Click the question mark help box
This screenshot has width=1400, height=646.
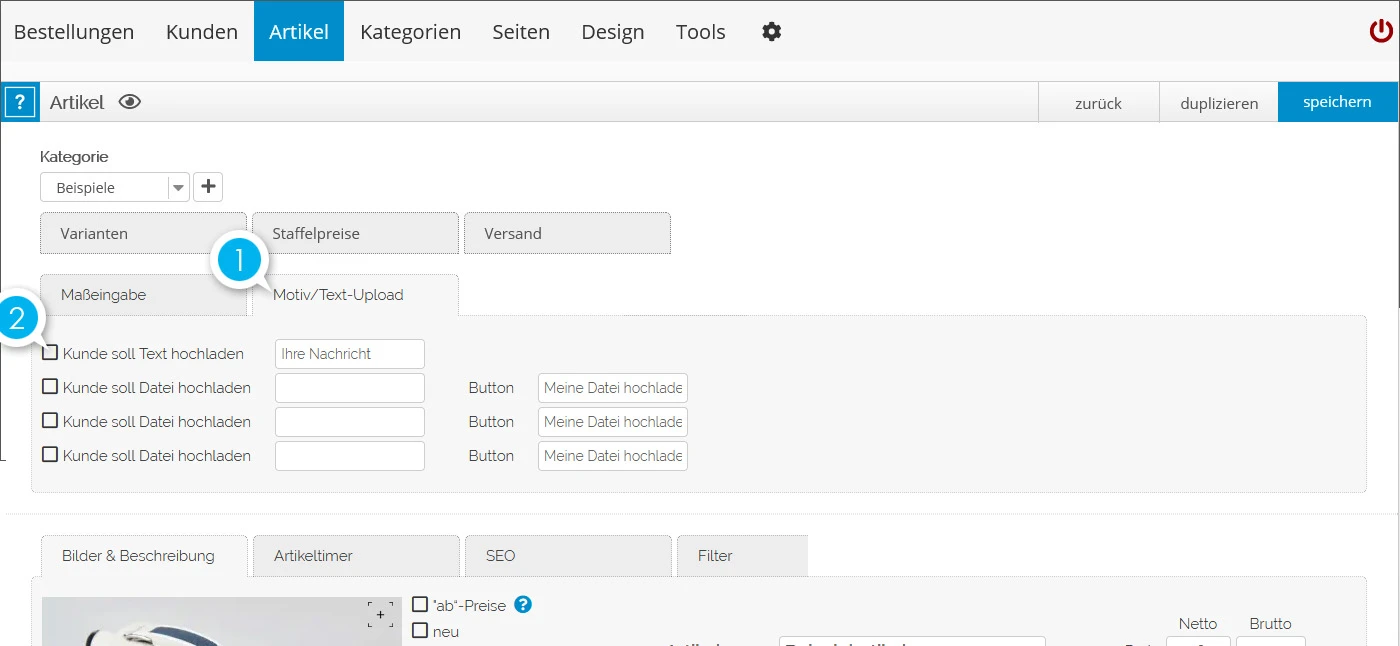[20, 103]
